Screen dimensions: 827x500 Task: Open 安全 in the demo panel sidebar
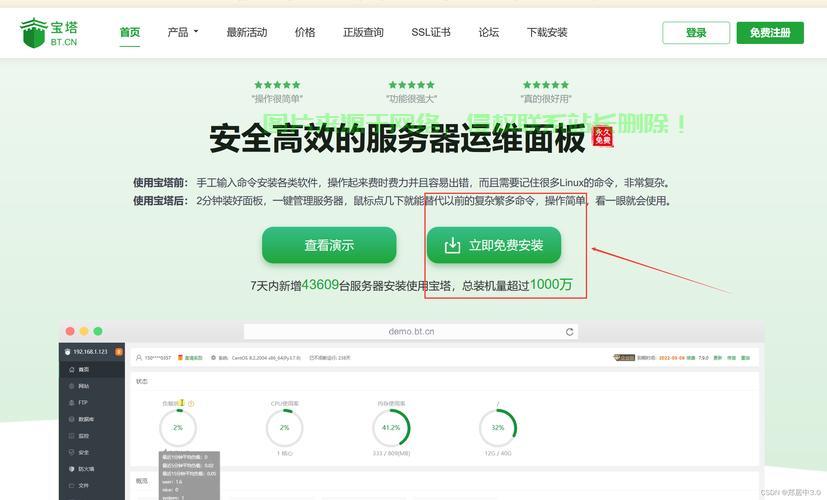[x=92, y=452]
